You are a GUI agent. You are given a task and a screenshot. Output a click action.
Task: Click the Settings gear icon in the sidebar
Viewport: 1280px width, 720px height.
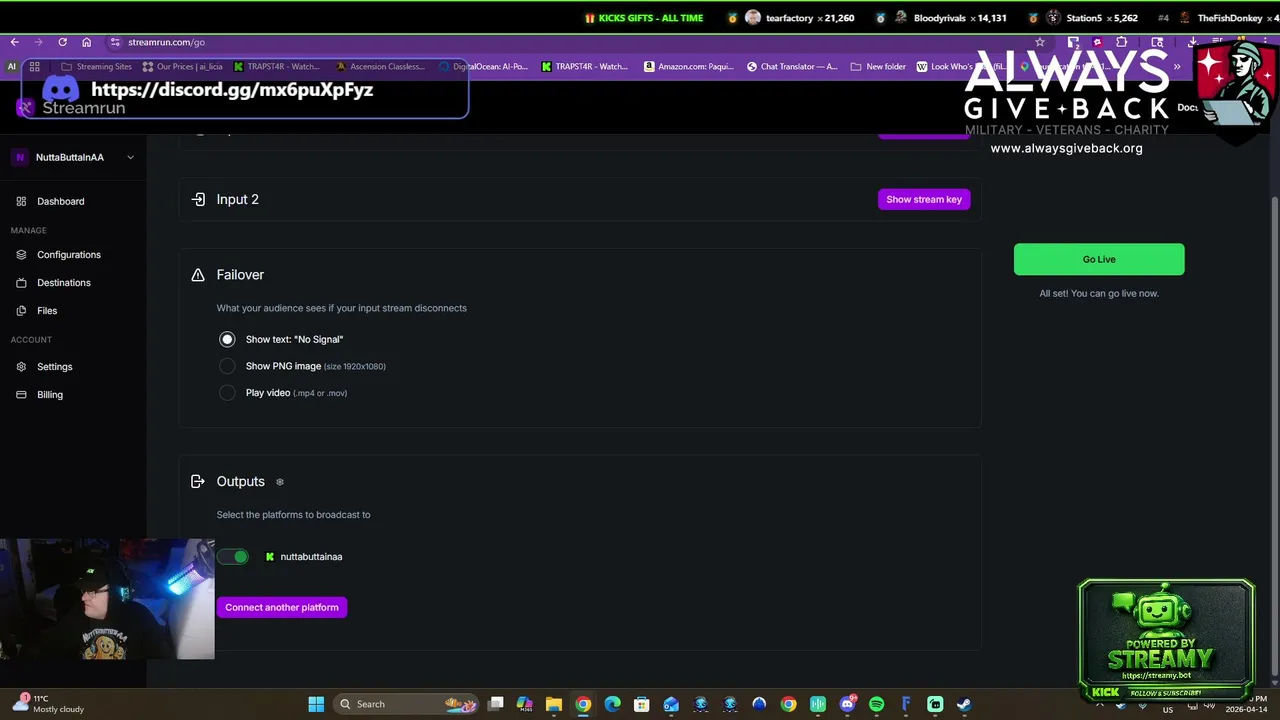21,367
